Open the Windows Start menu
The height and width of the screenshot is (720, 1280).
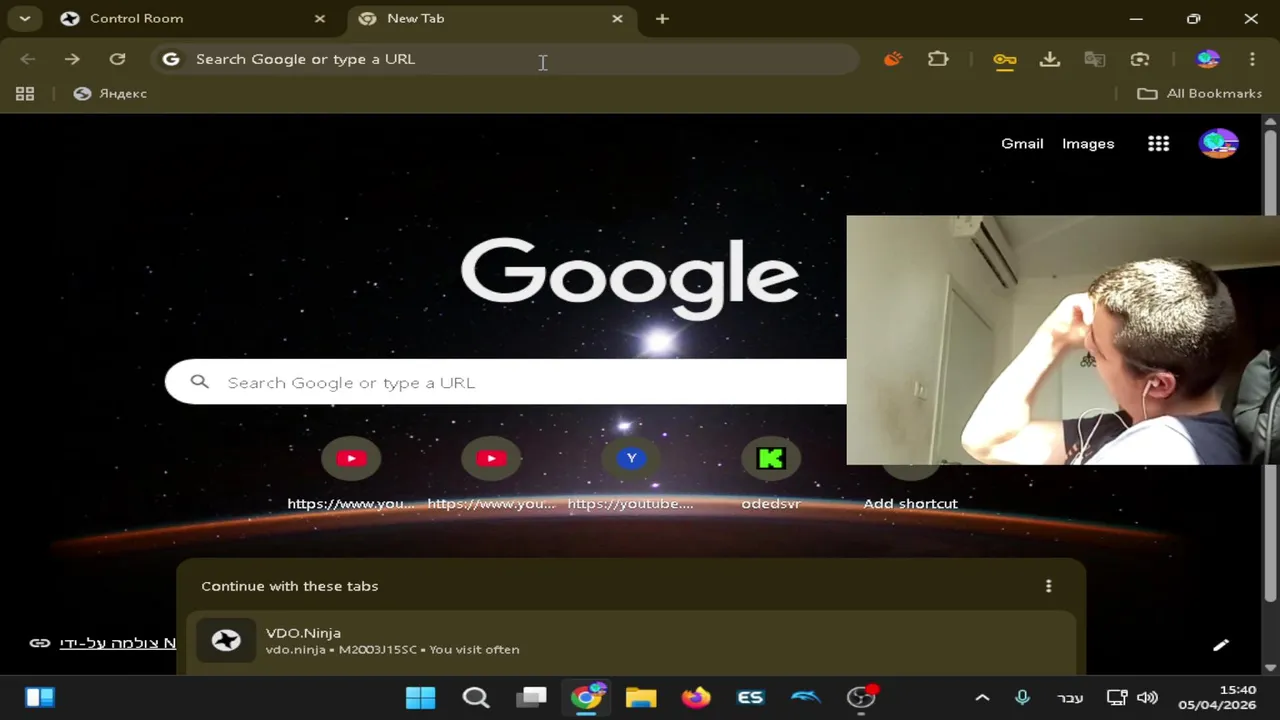421,697
